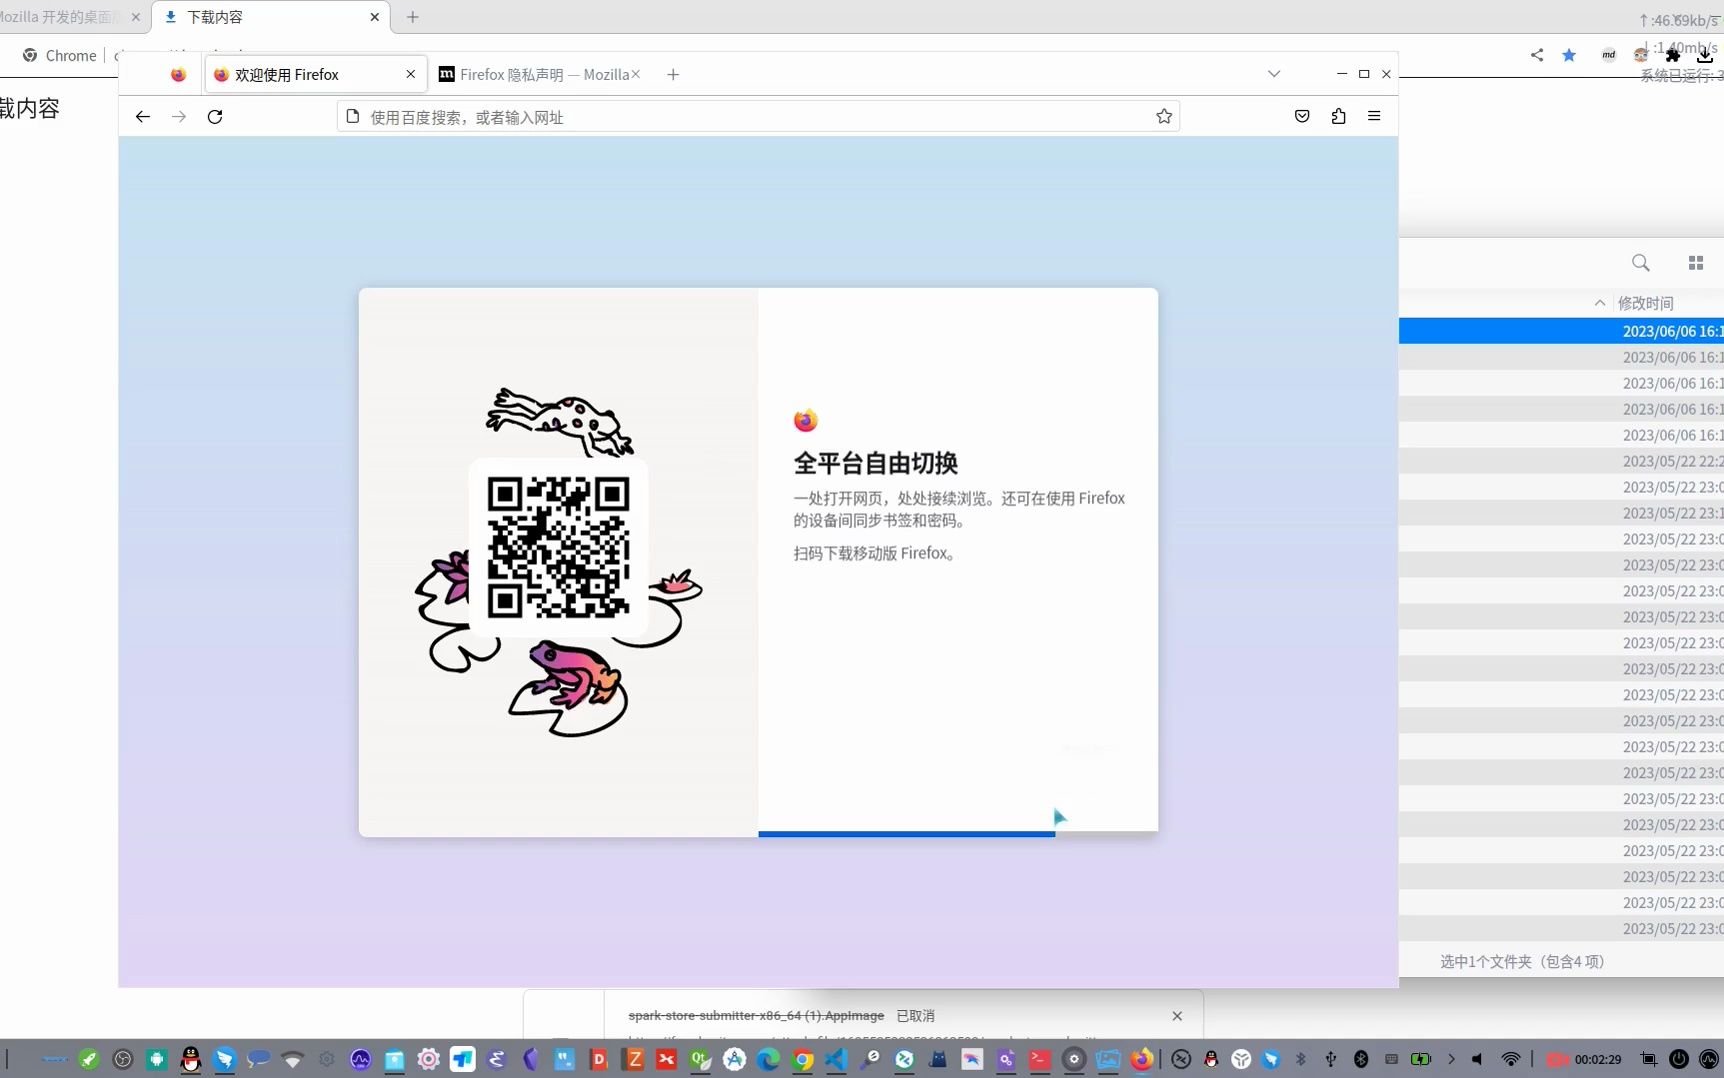Switch to the 欢迎使用 Firefox tab
1724x1078 pixels.
tap(315, 75)
